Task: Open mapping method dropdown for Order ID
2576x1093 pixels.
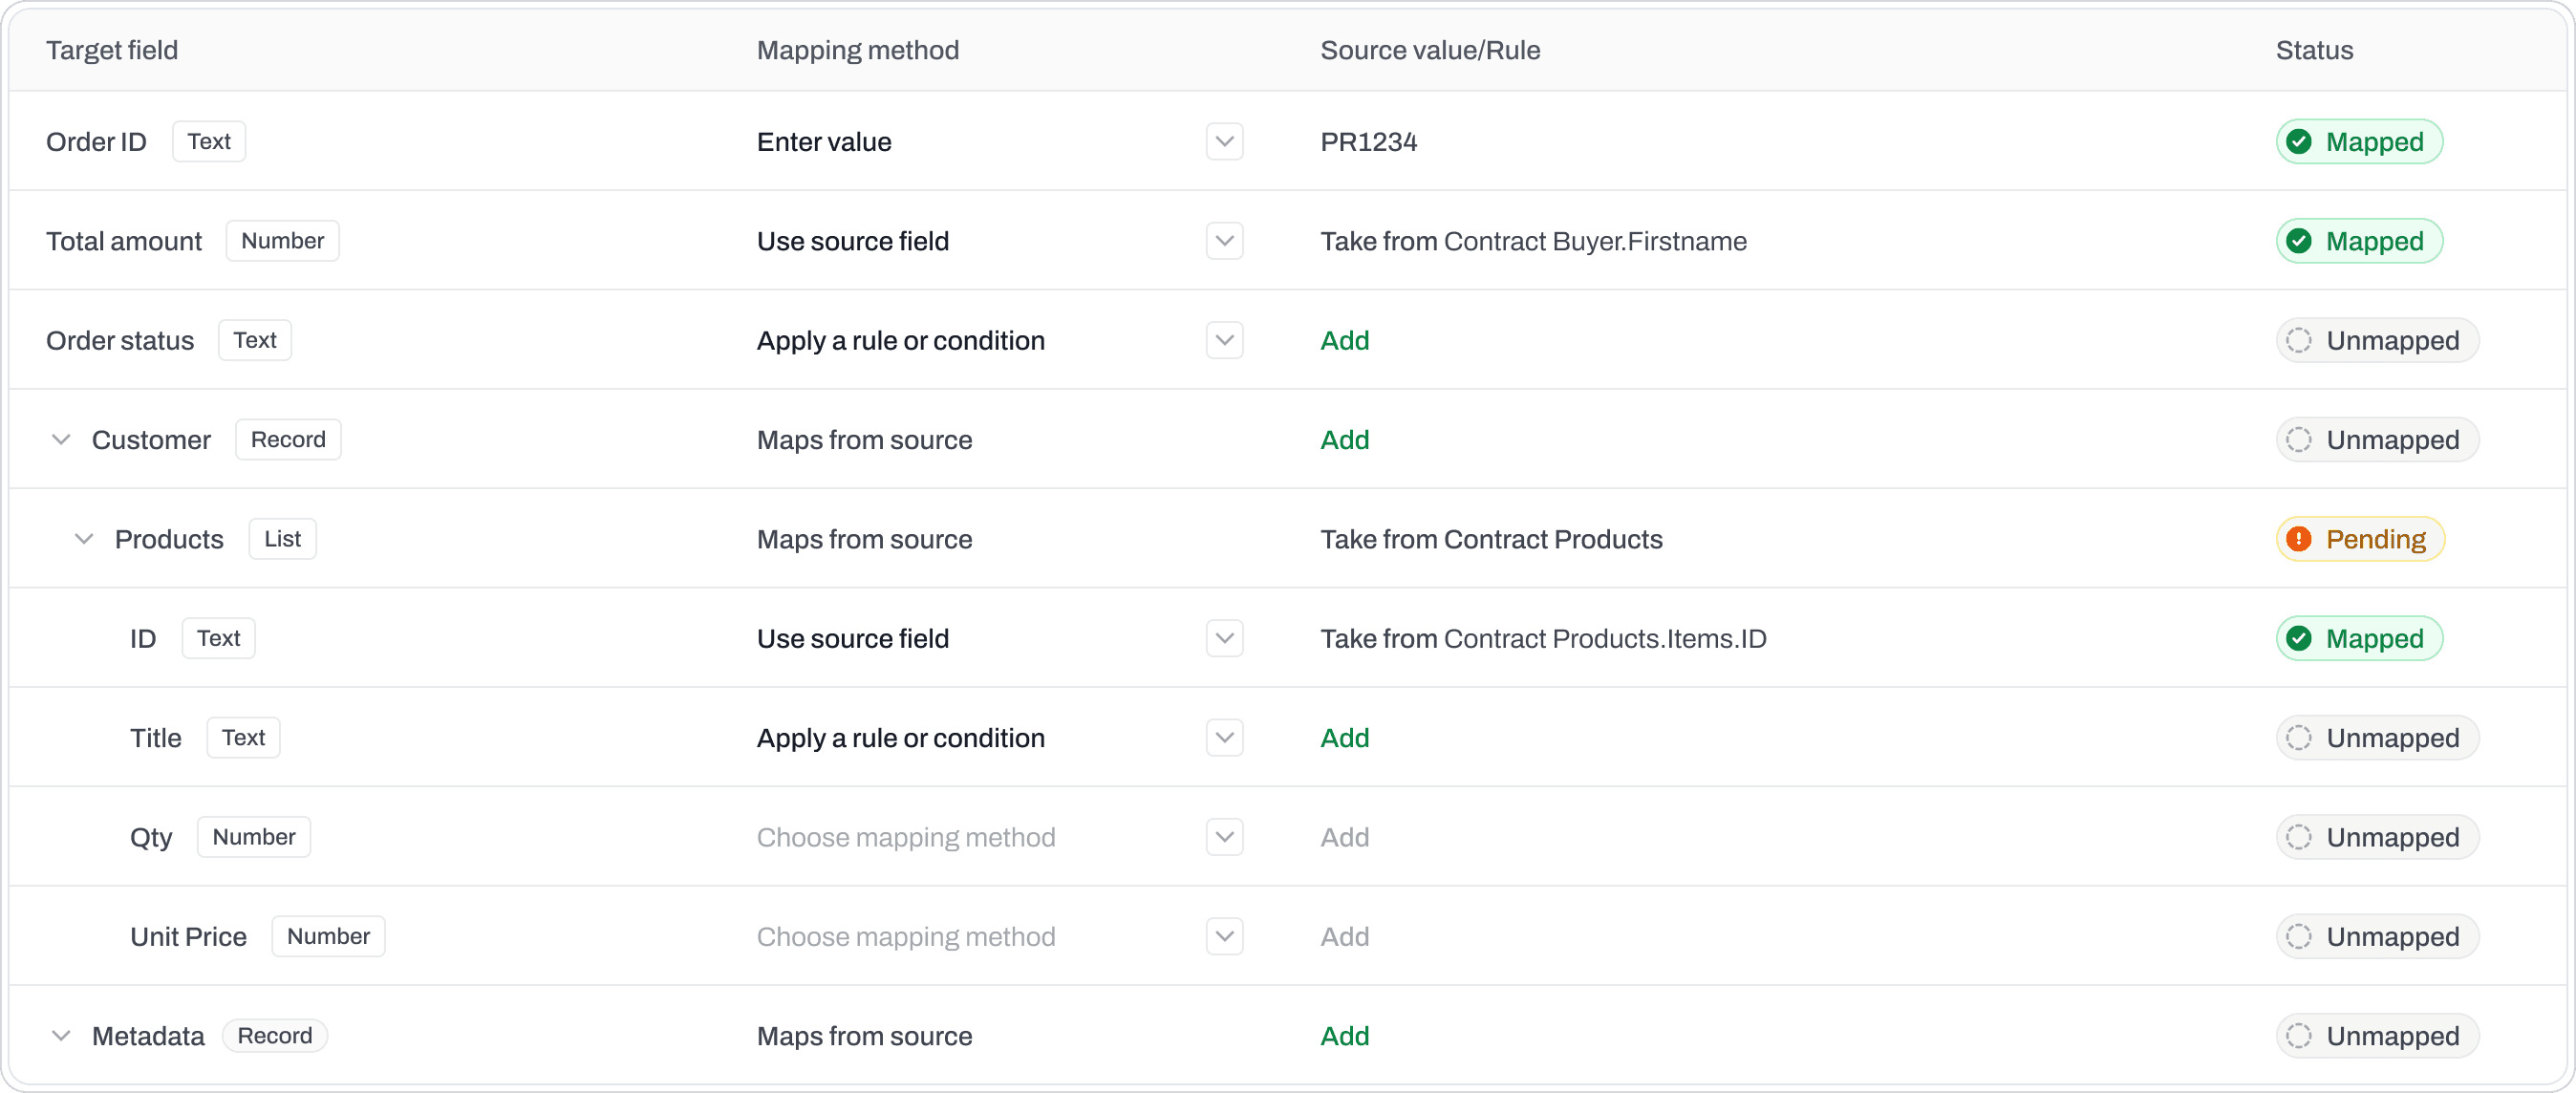Action: point(1224,142)
